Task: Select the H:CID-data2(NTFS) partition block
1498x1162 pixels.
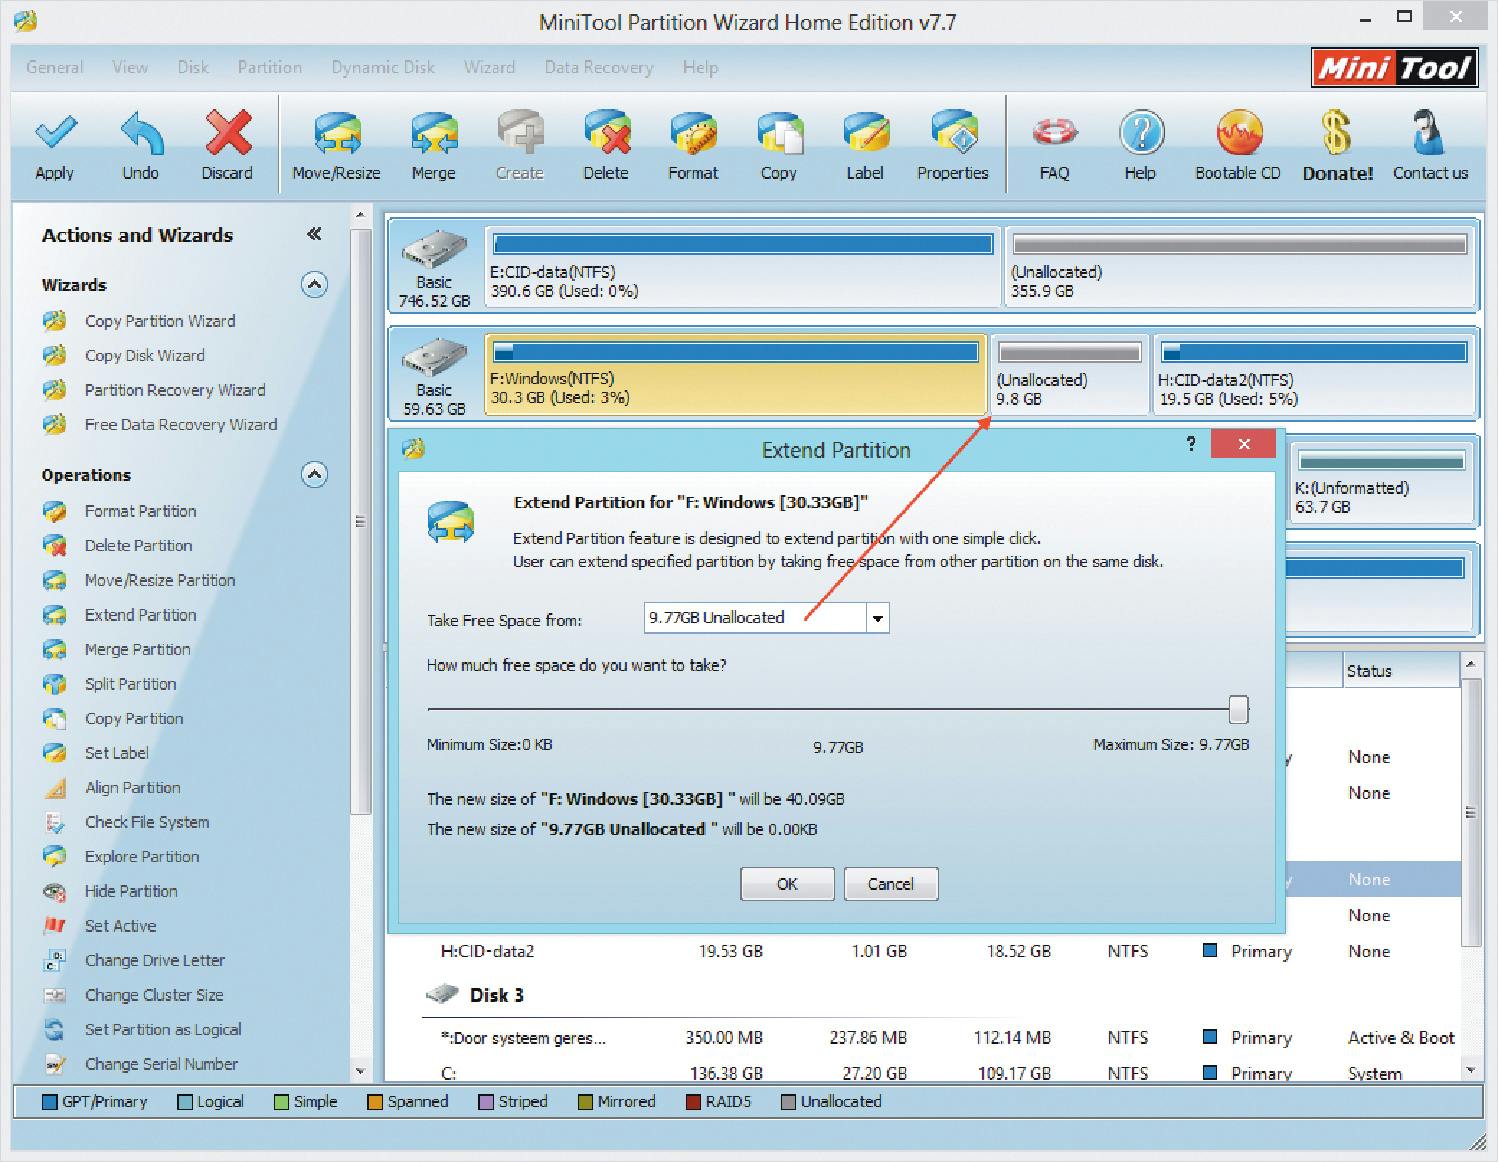Action: 1314,375
